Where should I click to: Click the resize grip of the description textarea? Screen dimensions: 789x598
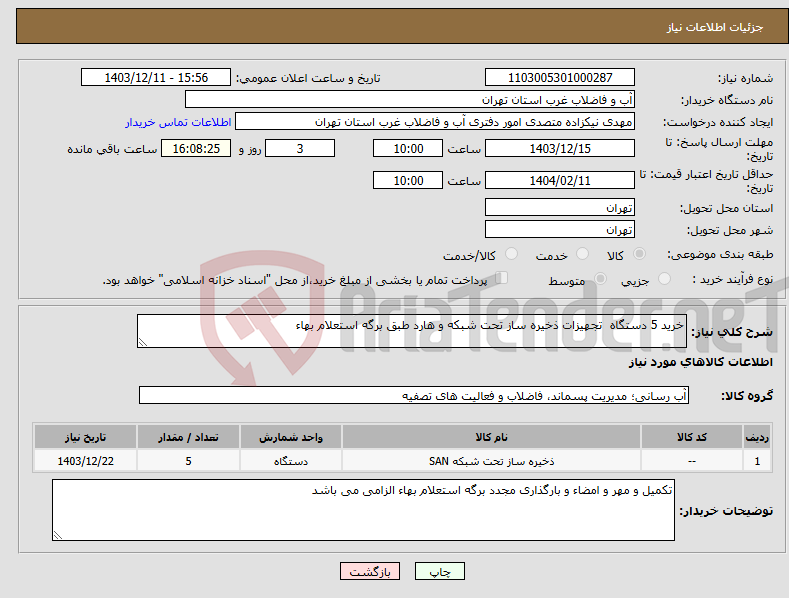point(143,342)
